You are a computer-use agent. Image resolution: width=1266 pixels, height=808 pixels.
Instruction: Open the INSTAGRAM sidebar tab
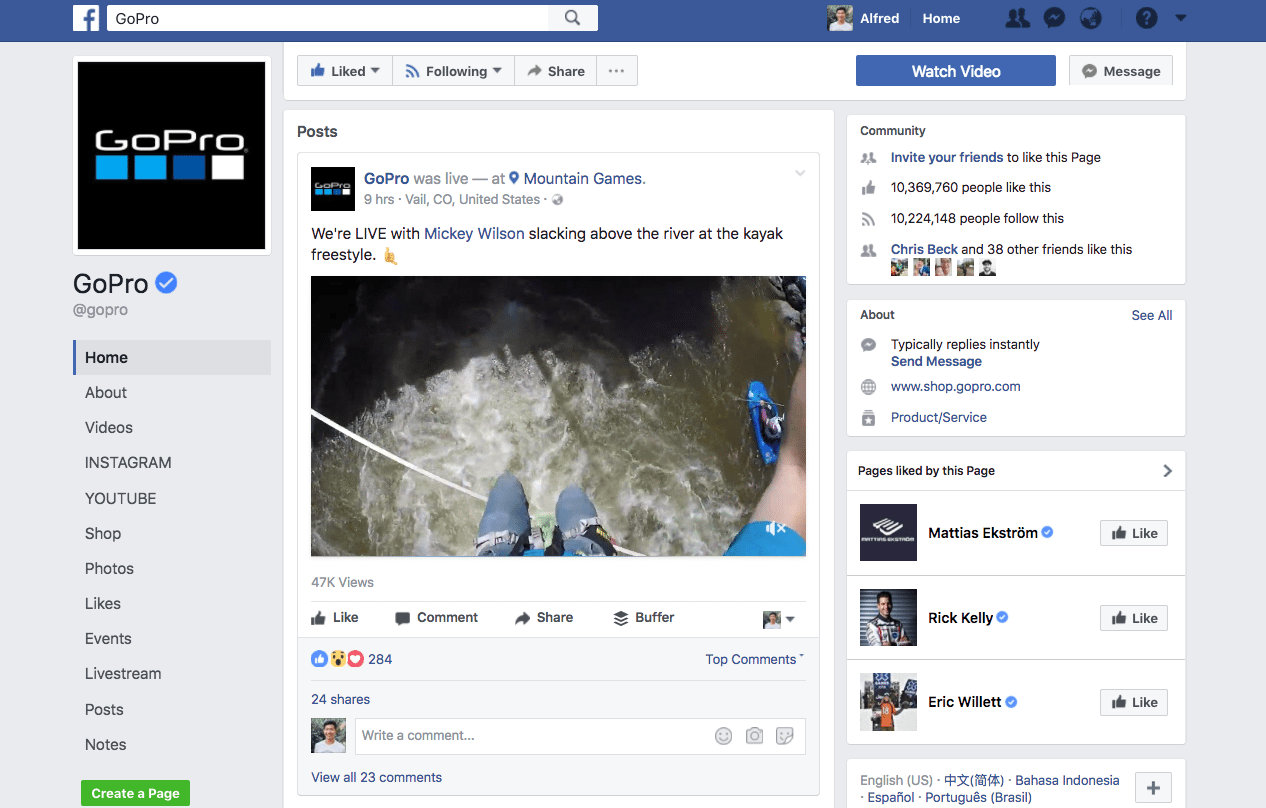(x=127, y=462)
